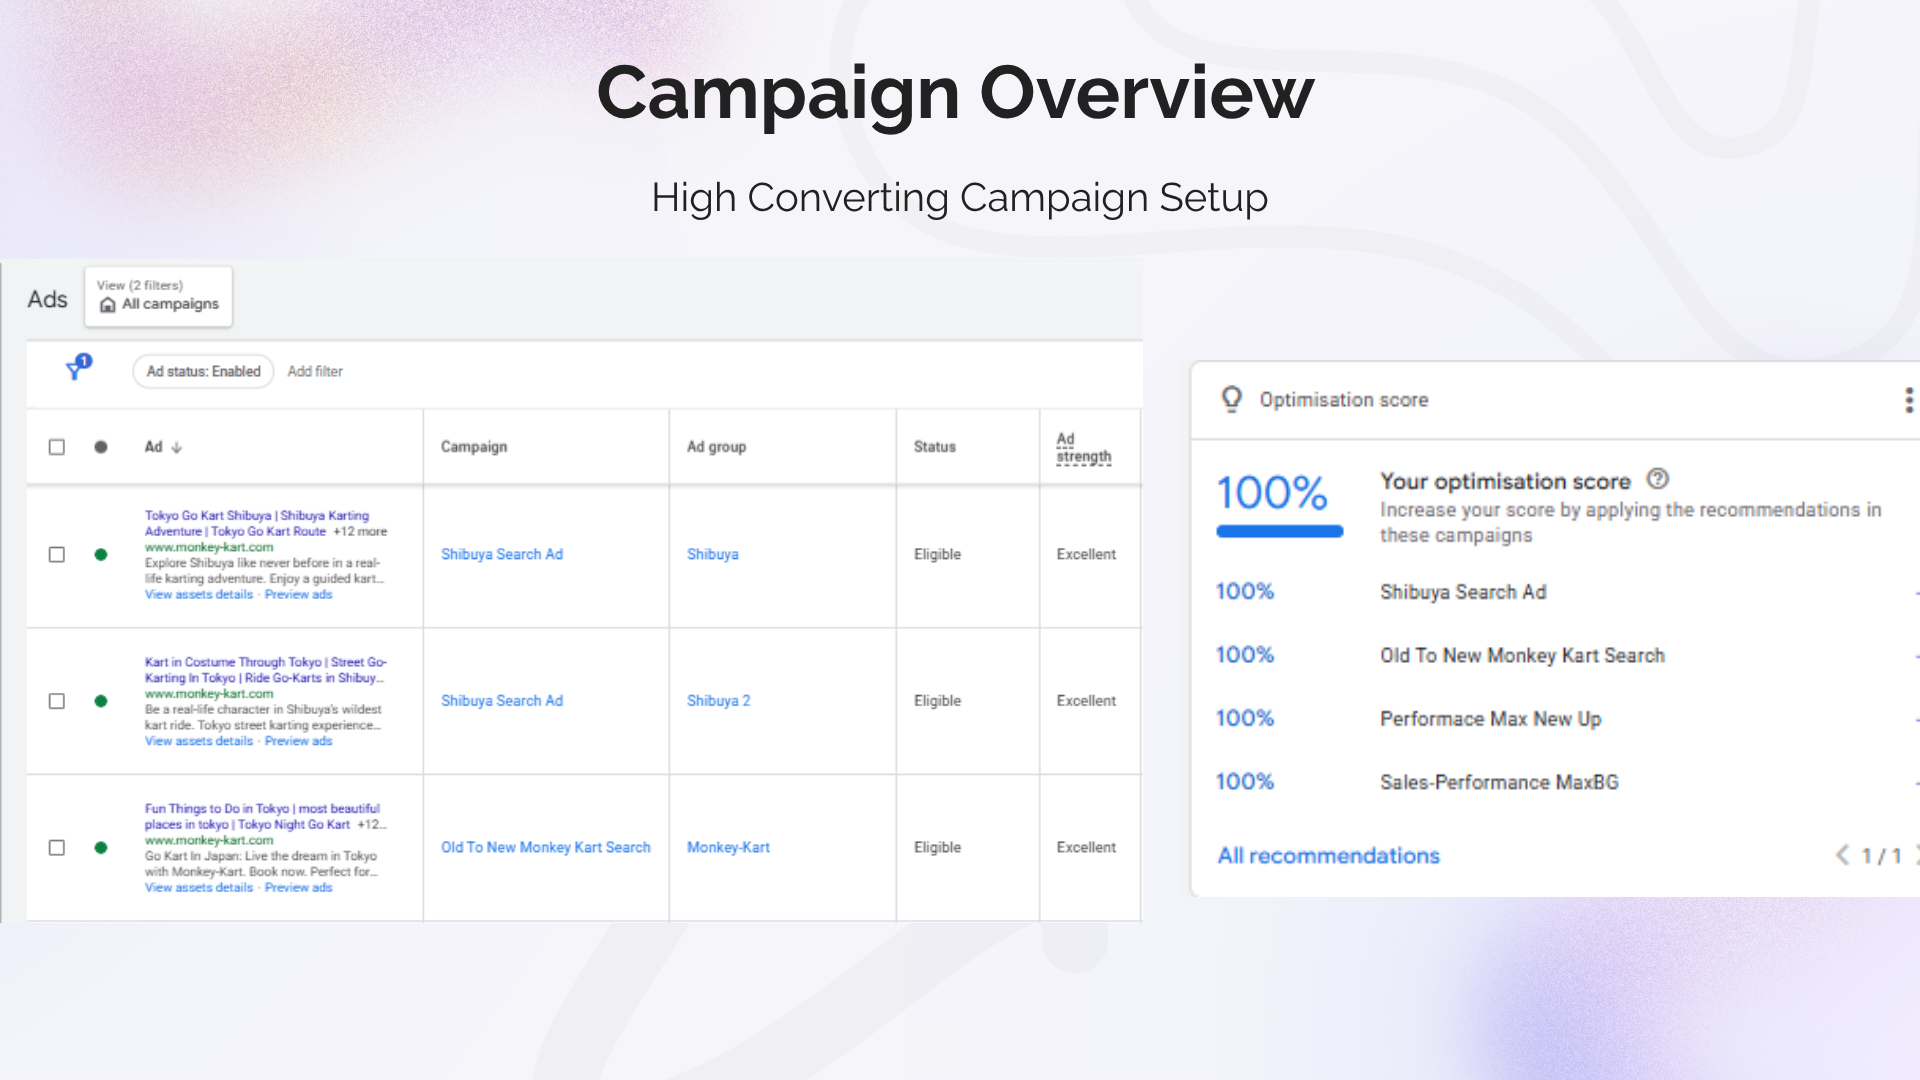Select the Fun Things to Do ad checkbox
The width and height of the screenshot is (1920, 1080).
57,847
